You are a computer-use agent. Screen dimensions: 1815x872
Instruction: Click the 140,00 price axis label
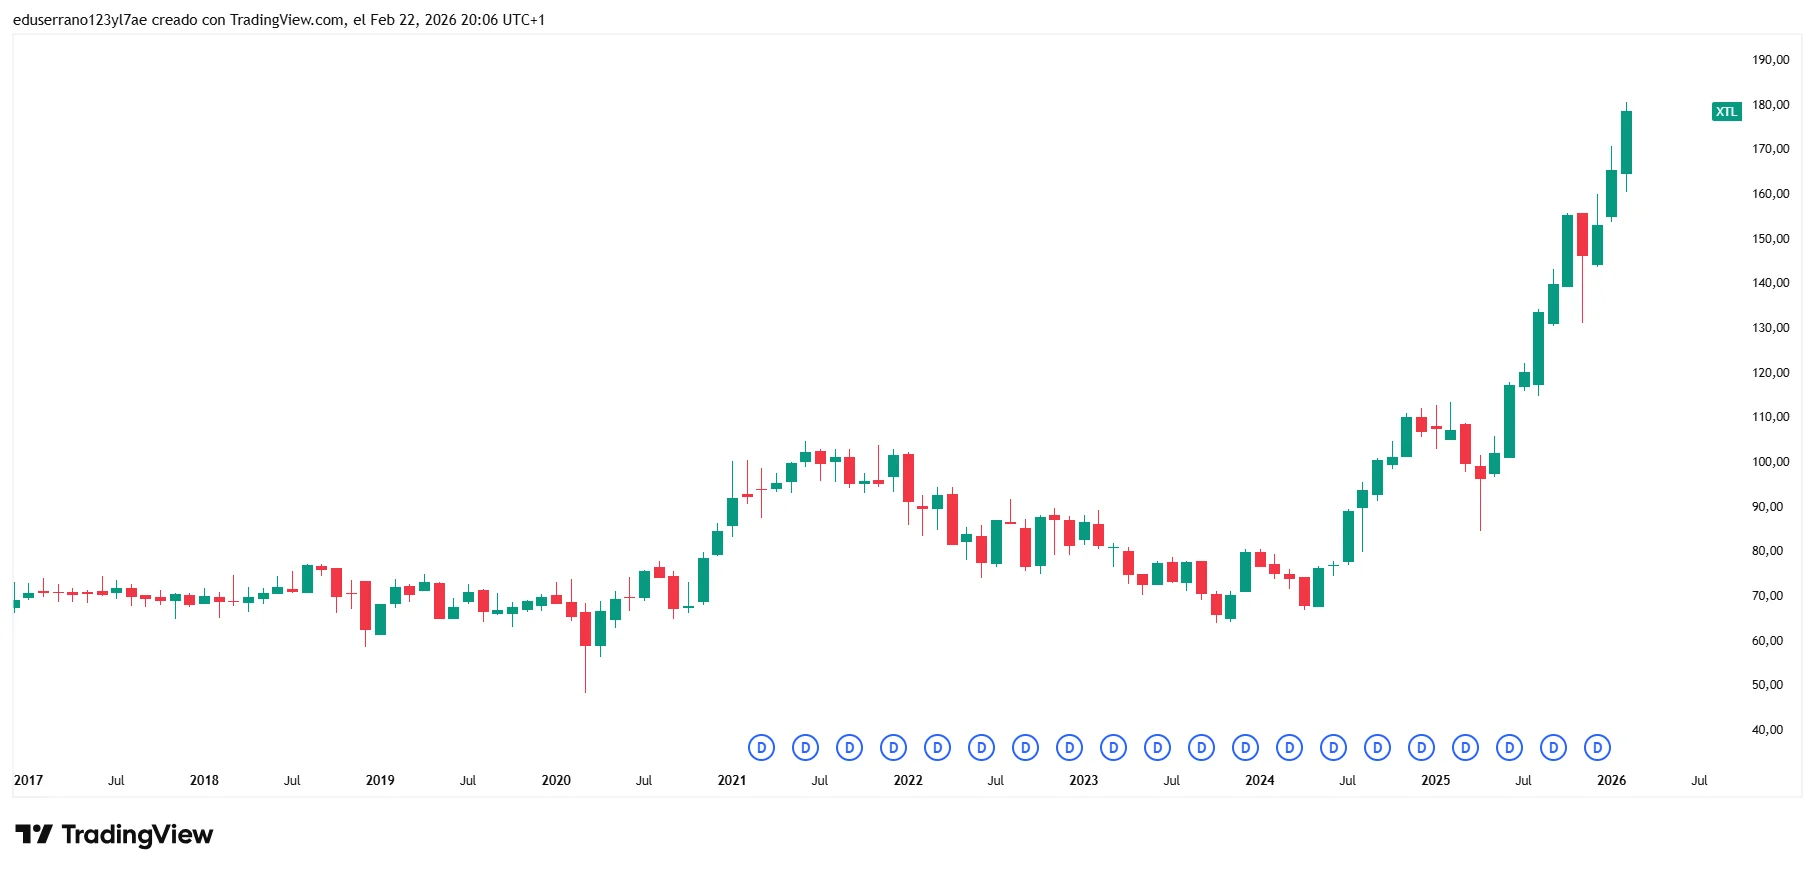point(1770,282)
